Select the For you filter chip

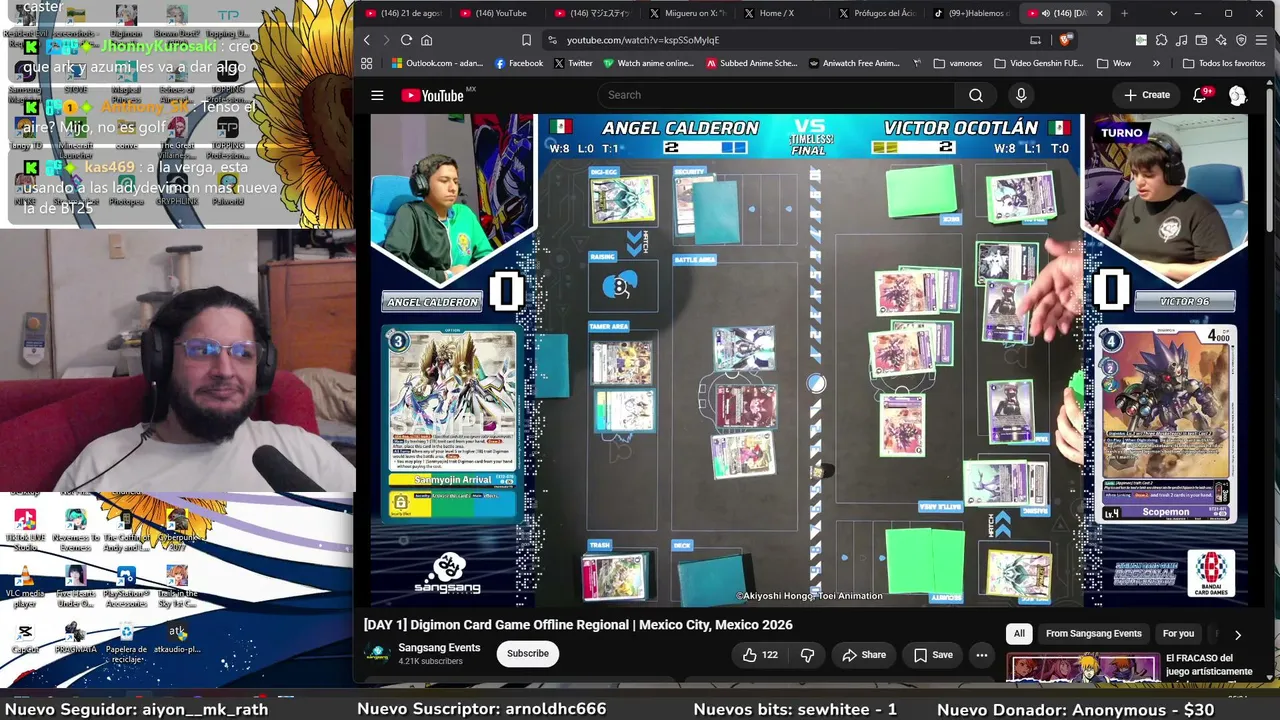pyautogui.click(x=1178, y=634)
